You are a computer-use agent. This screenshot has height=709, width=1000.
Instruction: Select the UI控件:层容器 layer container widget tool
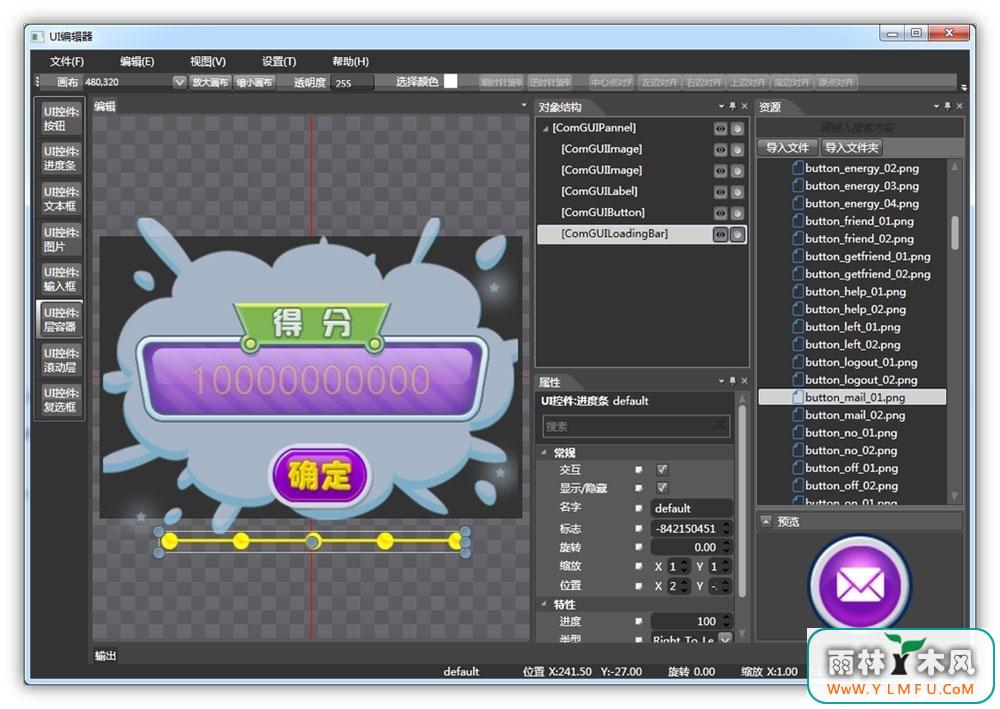61,319
